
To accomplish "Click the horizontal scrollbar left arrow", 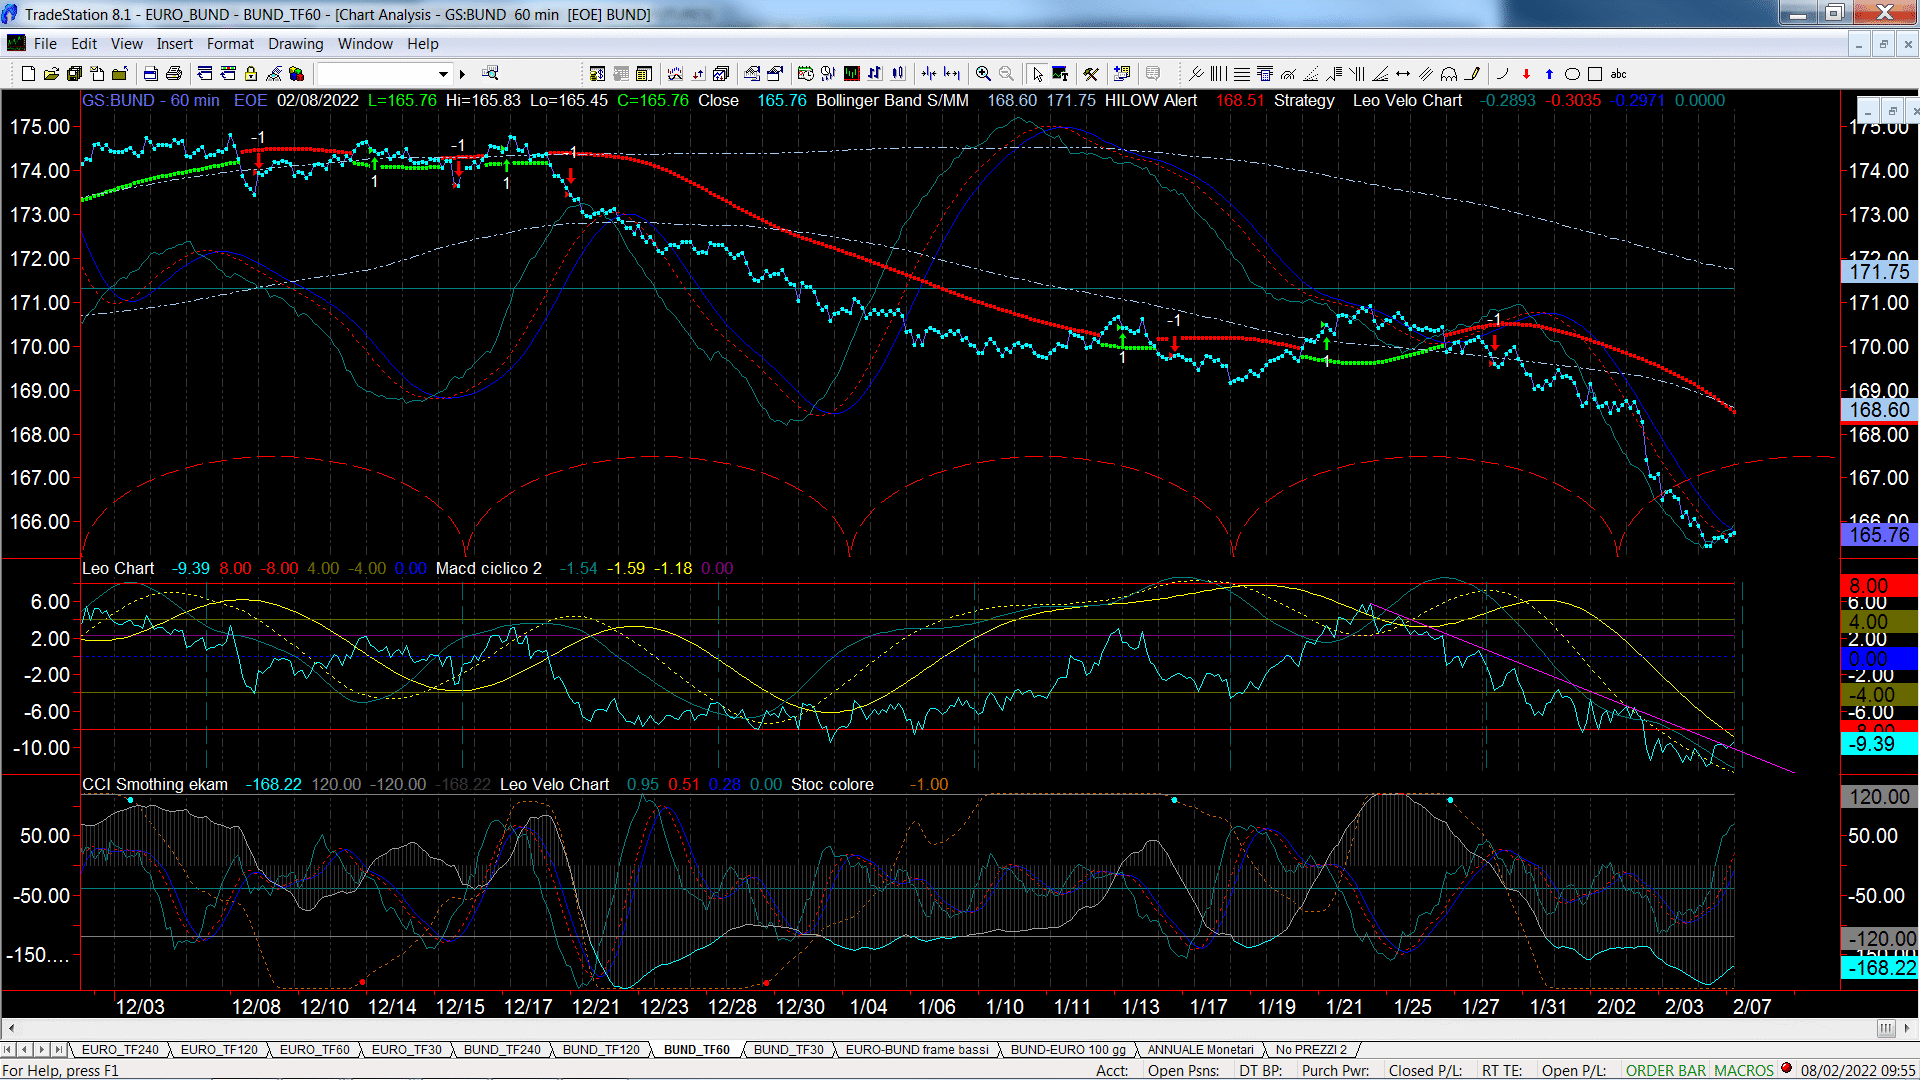I will [x=11, y=1028].
